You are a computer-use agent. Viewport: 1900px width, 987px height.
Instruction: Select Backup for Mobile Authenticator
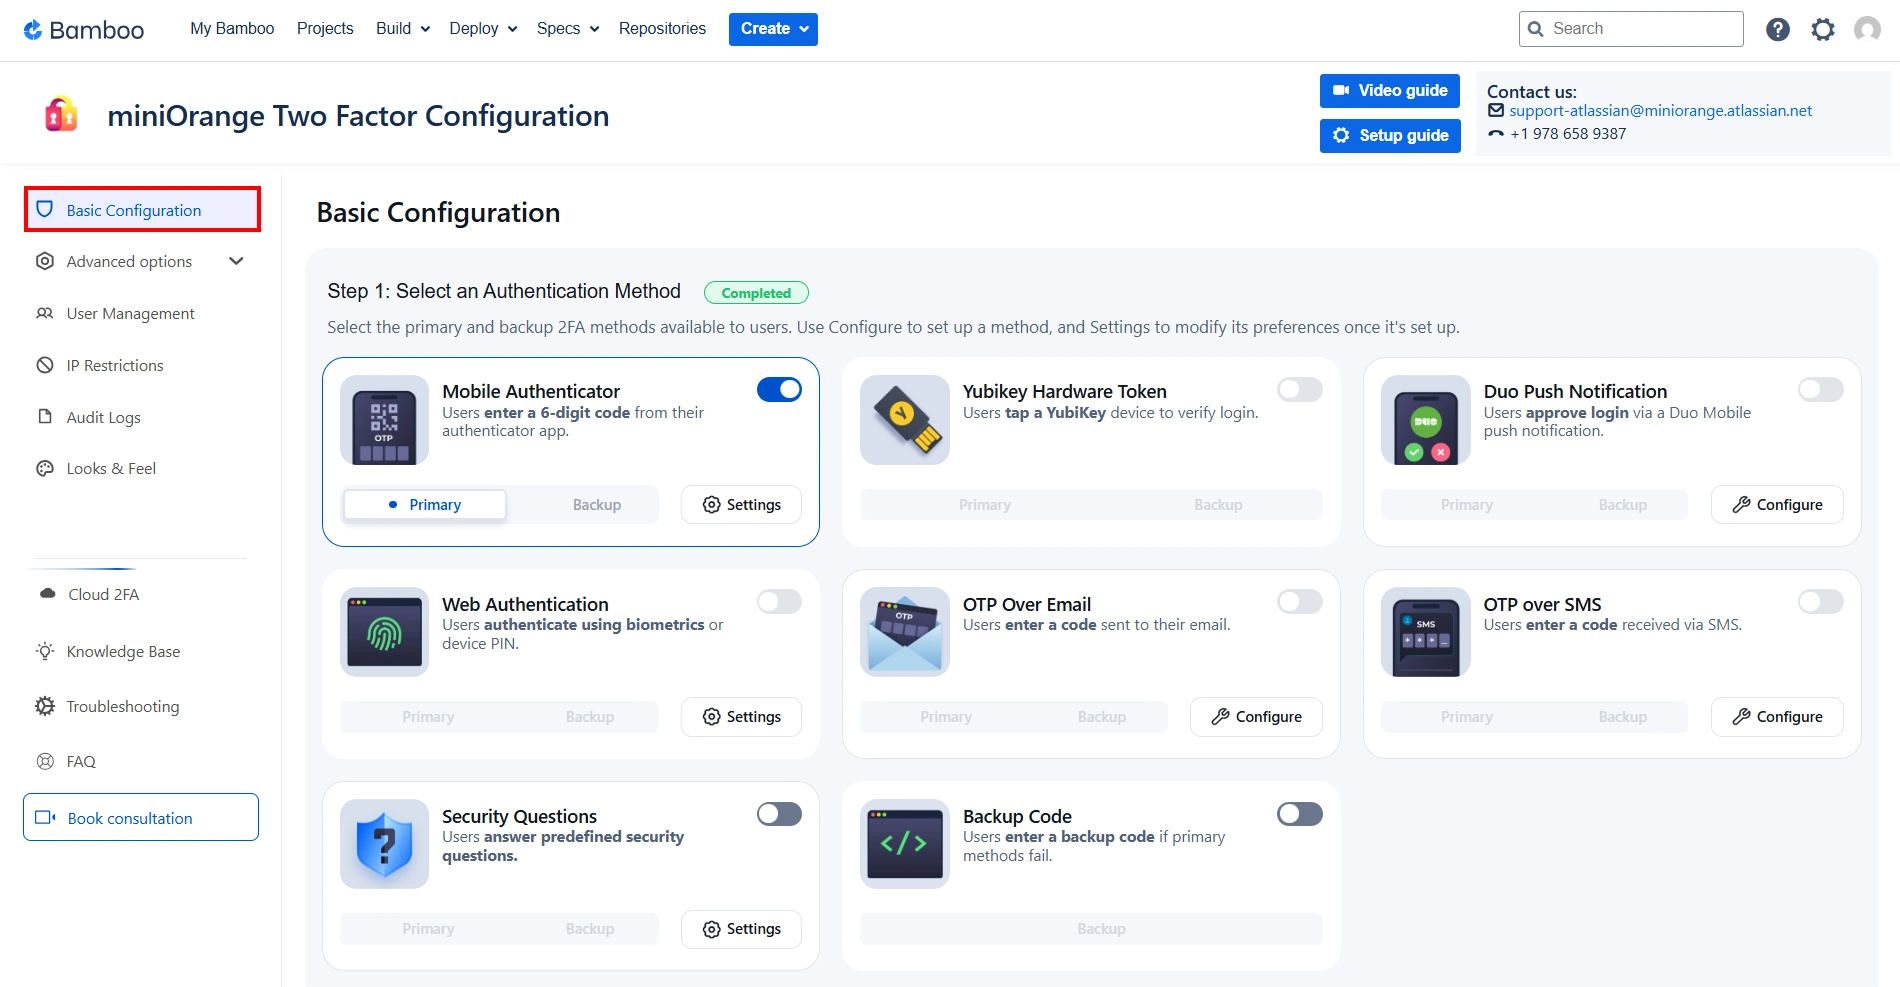(596, 505)
